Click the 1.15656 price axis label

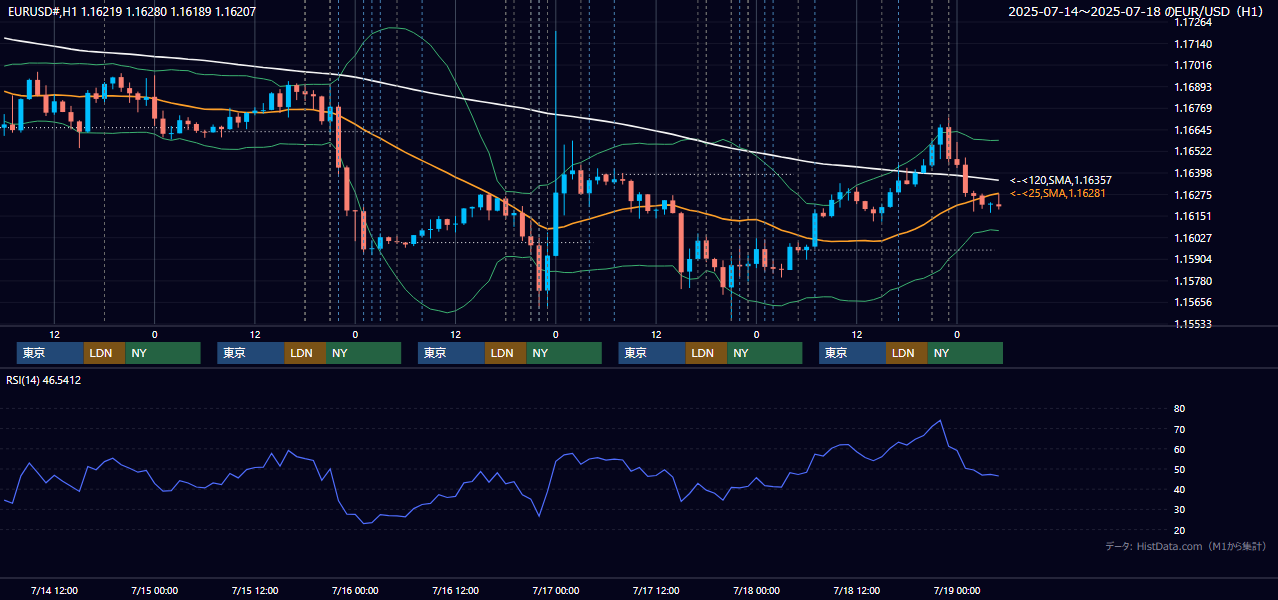tap(1194, 302)
